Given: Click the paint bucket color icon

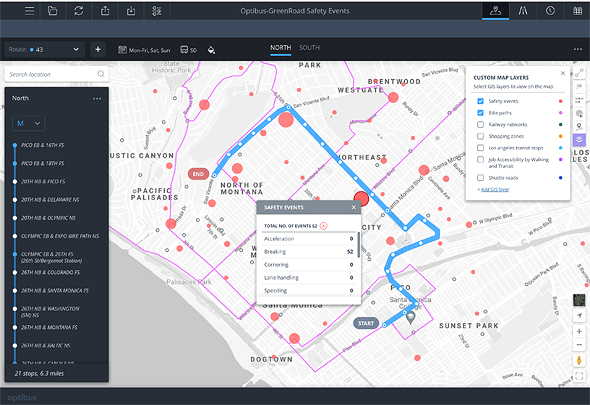Looking at the screenshot, I should [211, 50].
